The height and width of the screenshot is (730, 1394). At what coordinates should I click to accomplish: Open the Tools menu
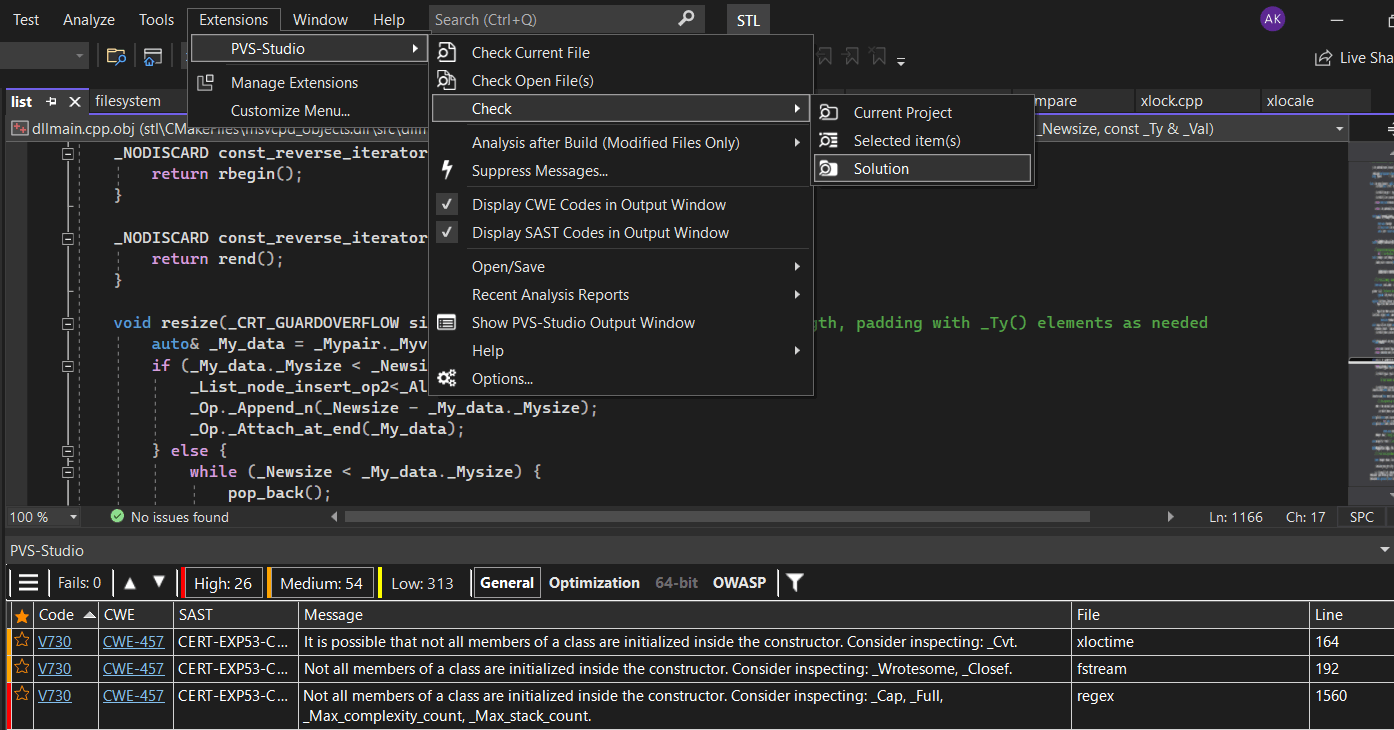[156, 19]
